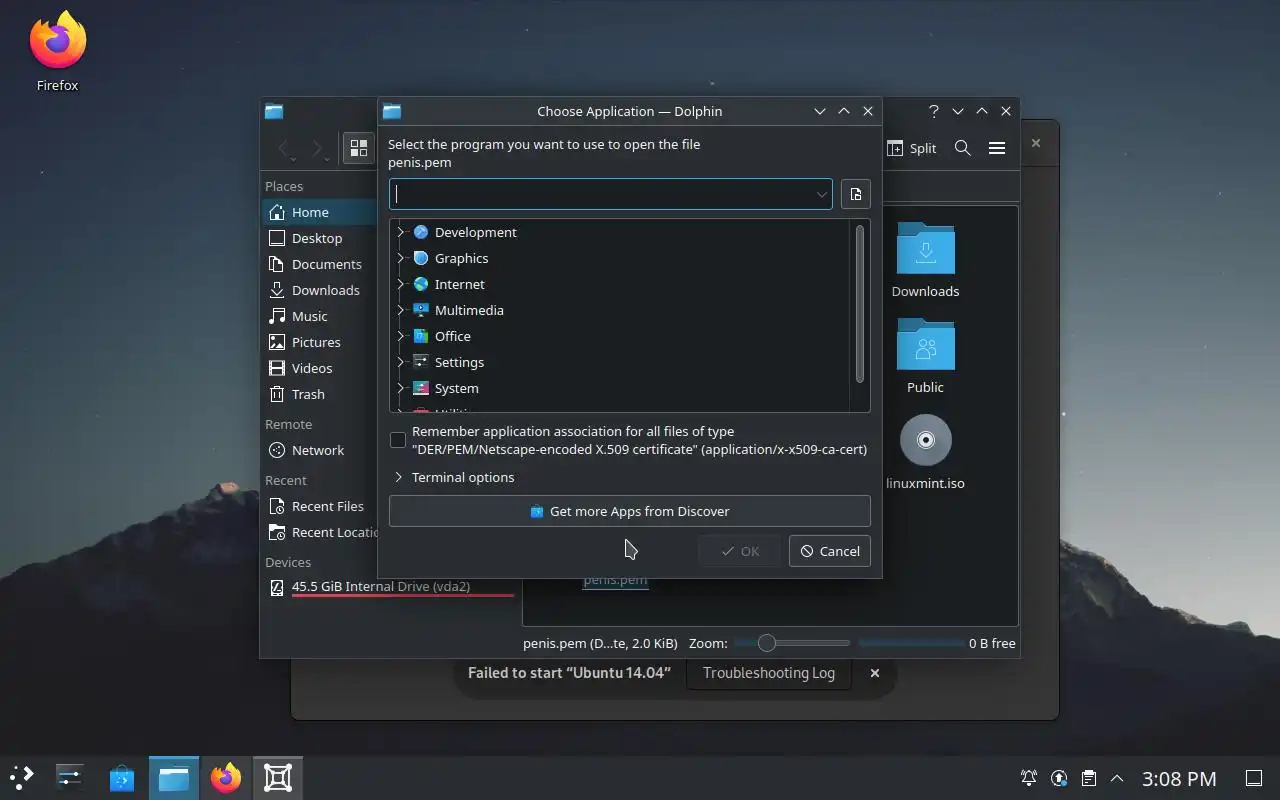Viewport: 1280px width, 800px height.
Task: Select the Internet globe icon
Action: pos(421,284)
